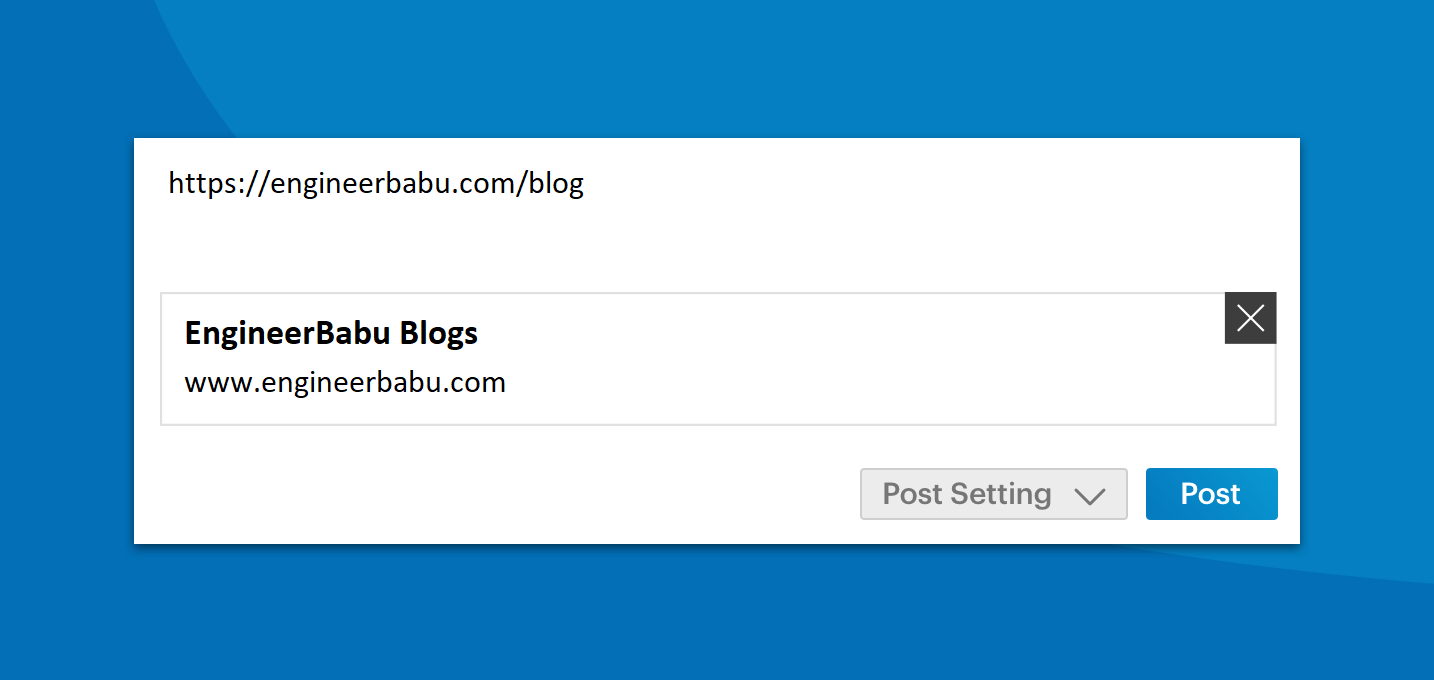
Task: Click the "Post Setting" label text
Action: [966, 494]
